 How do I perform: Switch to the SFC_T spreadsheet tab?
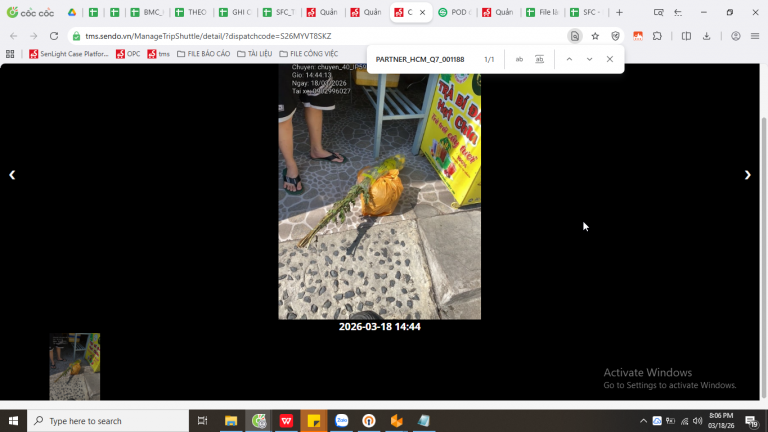click(279, 12)
